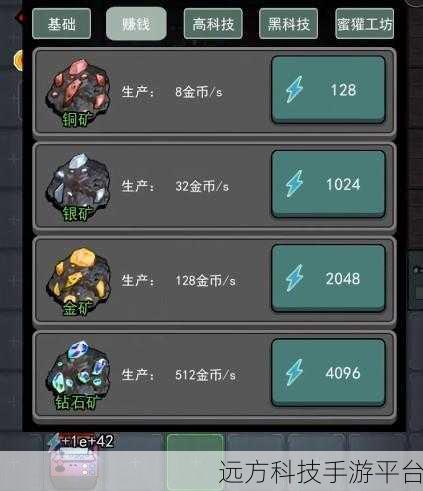Select the gold ore (金矿) icon
423x491 pixels.
79,282
